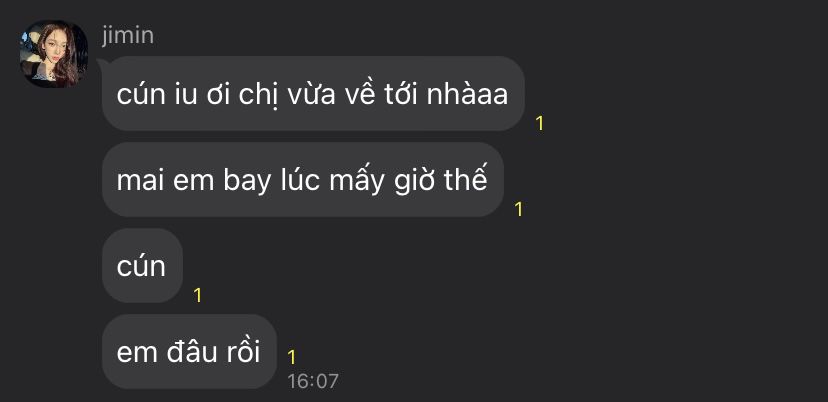Click the word "rồi" in last message
Screen dimensions: 828x402
point(243,352)
